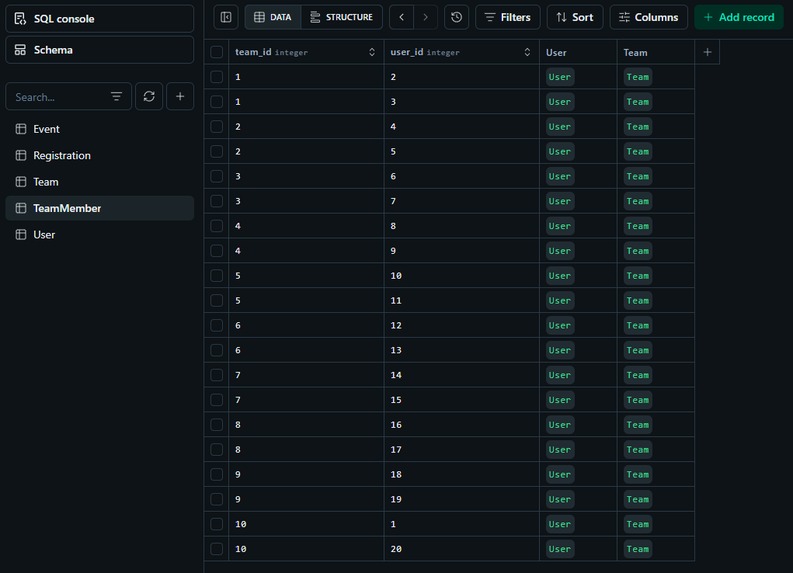
Task: Select all rows with header checkbox
Action: [x=216, y=52]
